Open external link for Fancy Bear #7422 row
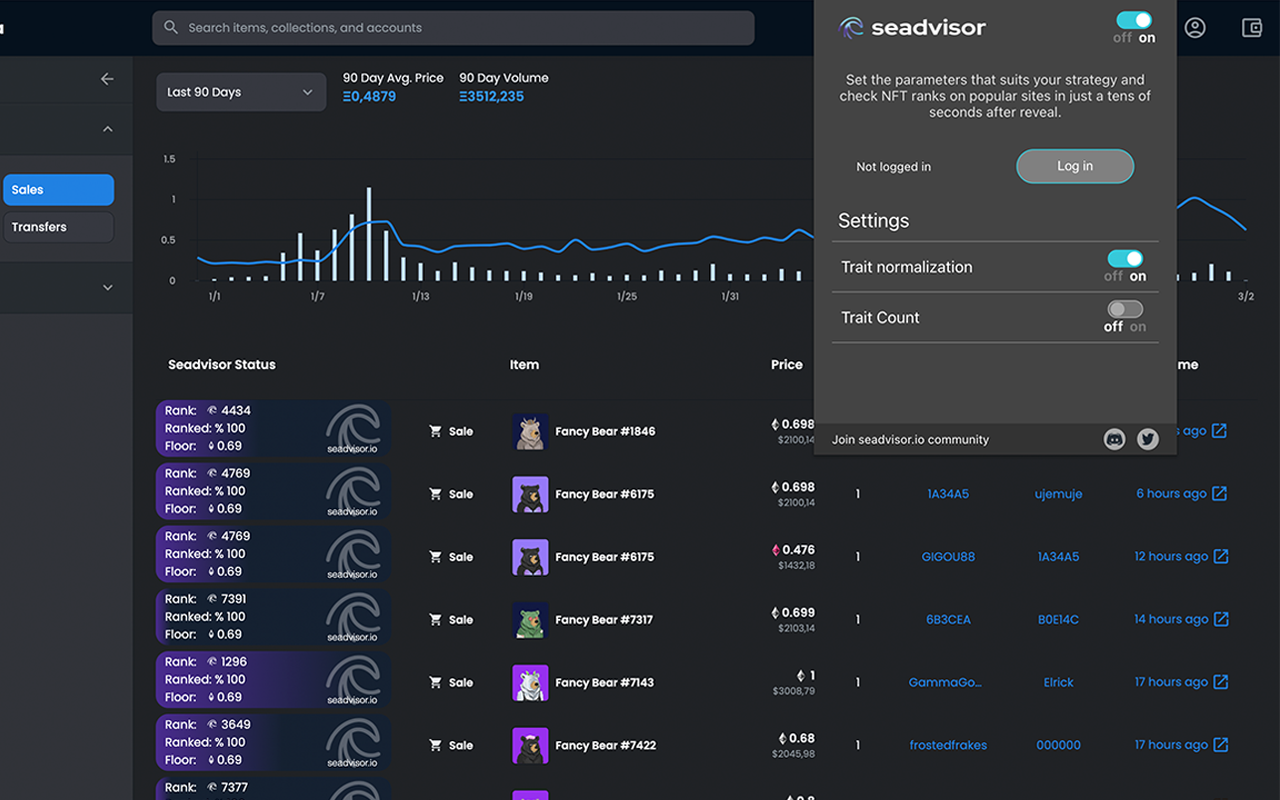 pyautogui.click(x=1221, y=745)
